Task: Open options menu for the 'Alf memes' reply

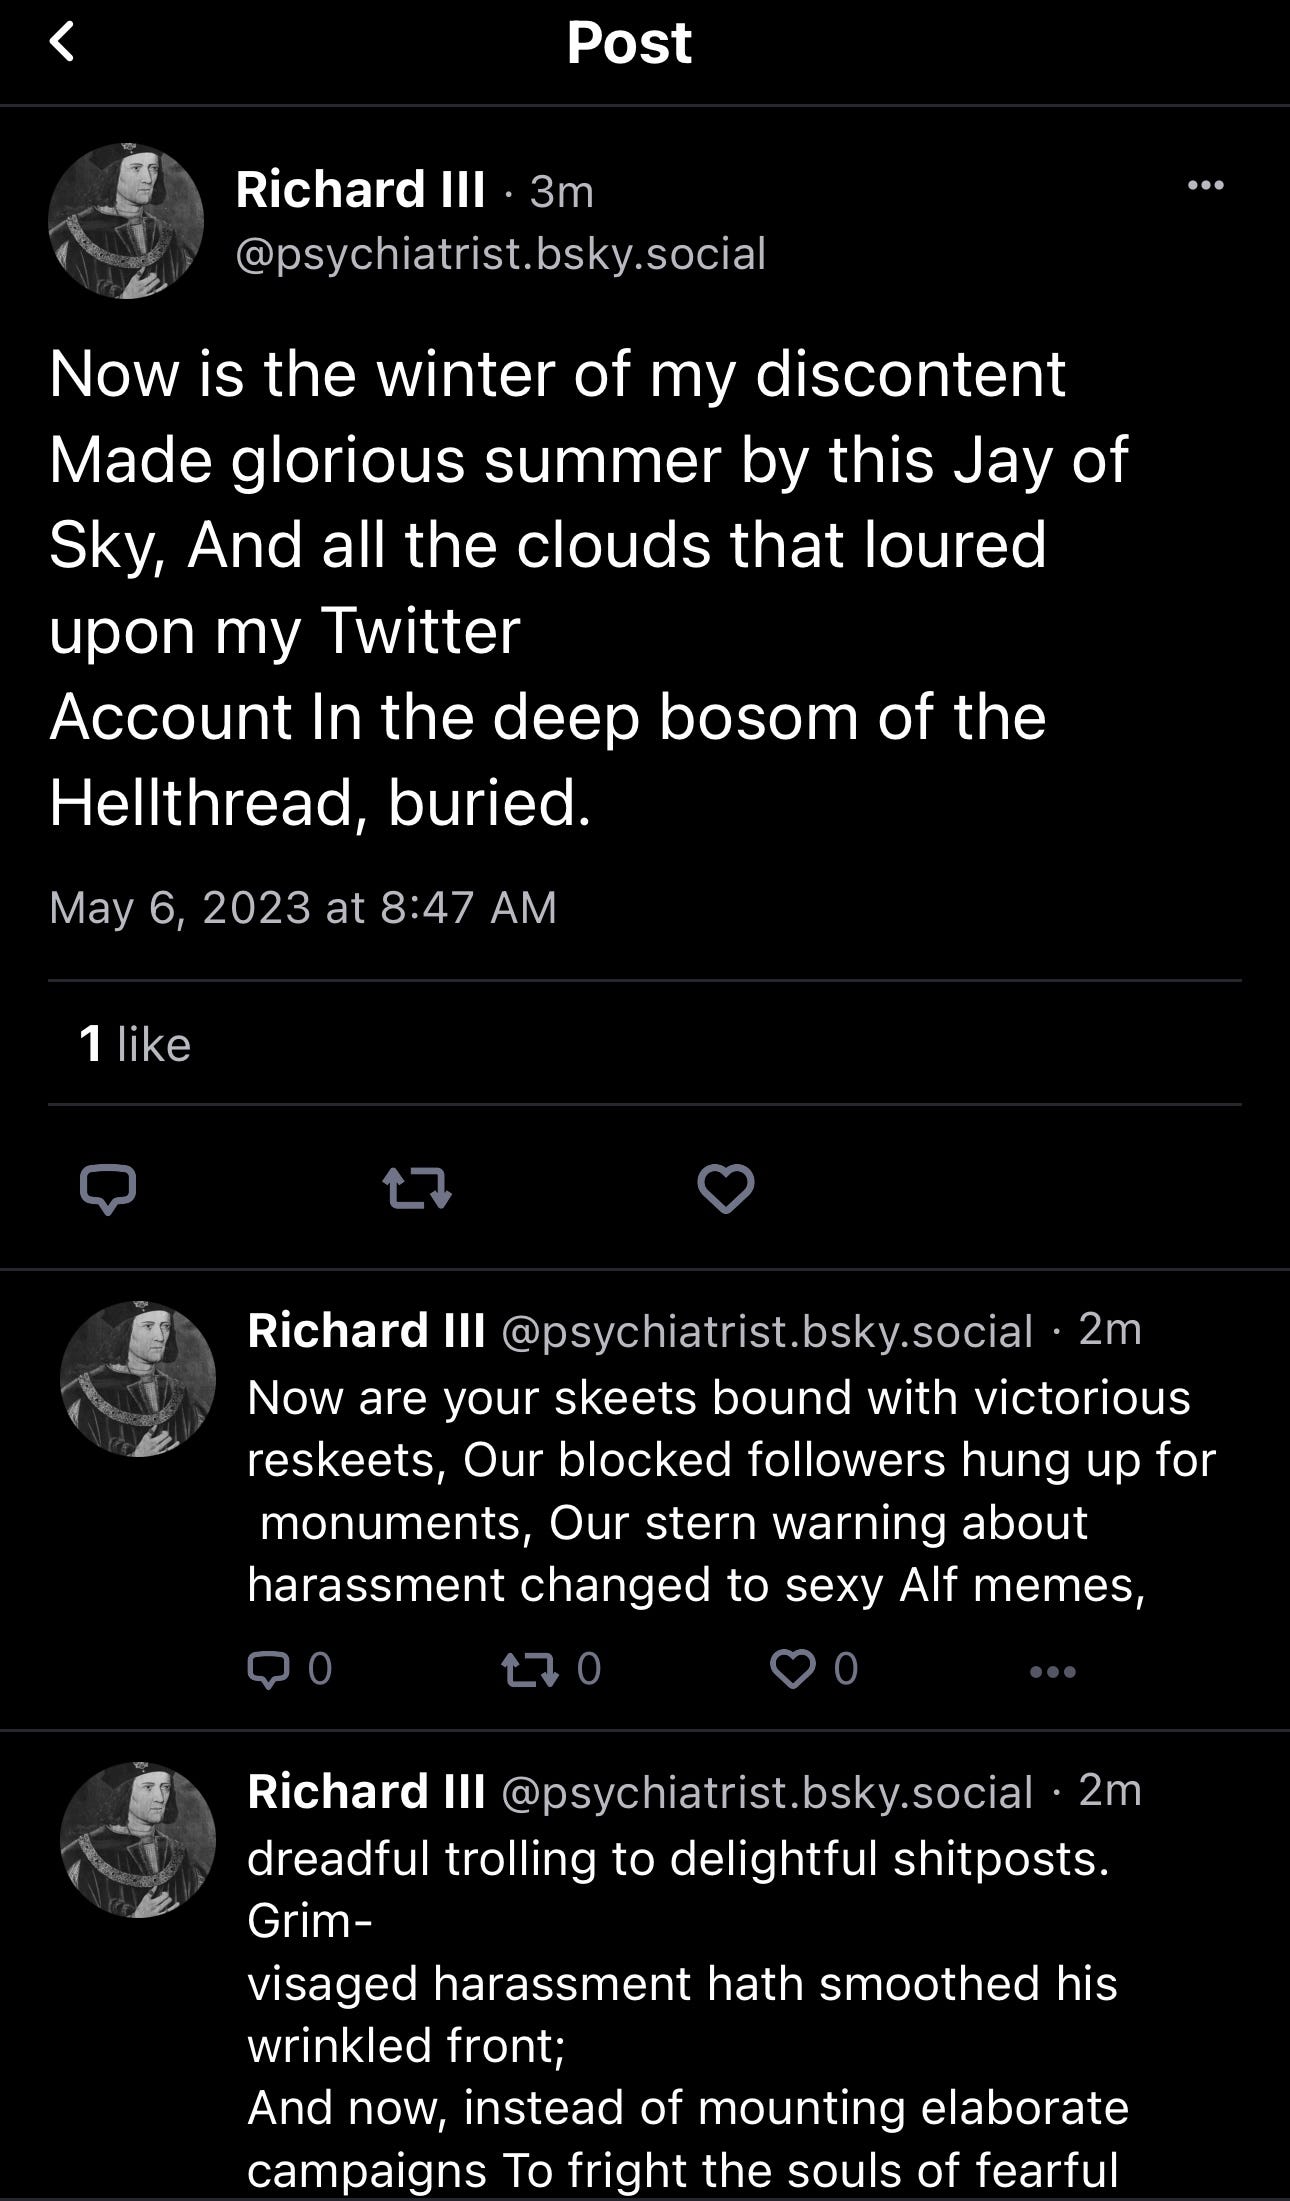Action: click(1052, 1671)
